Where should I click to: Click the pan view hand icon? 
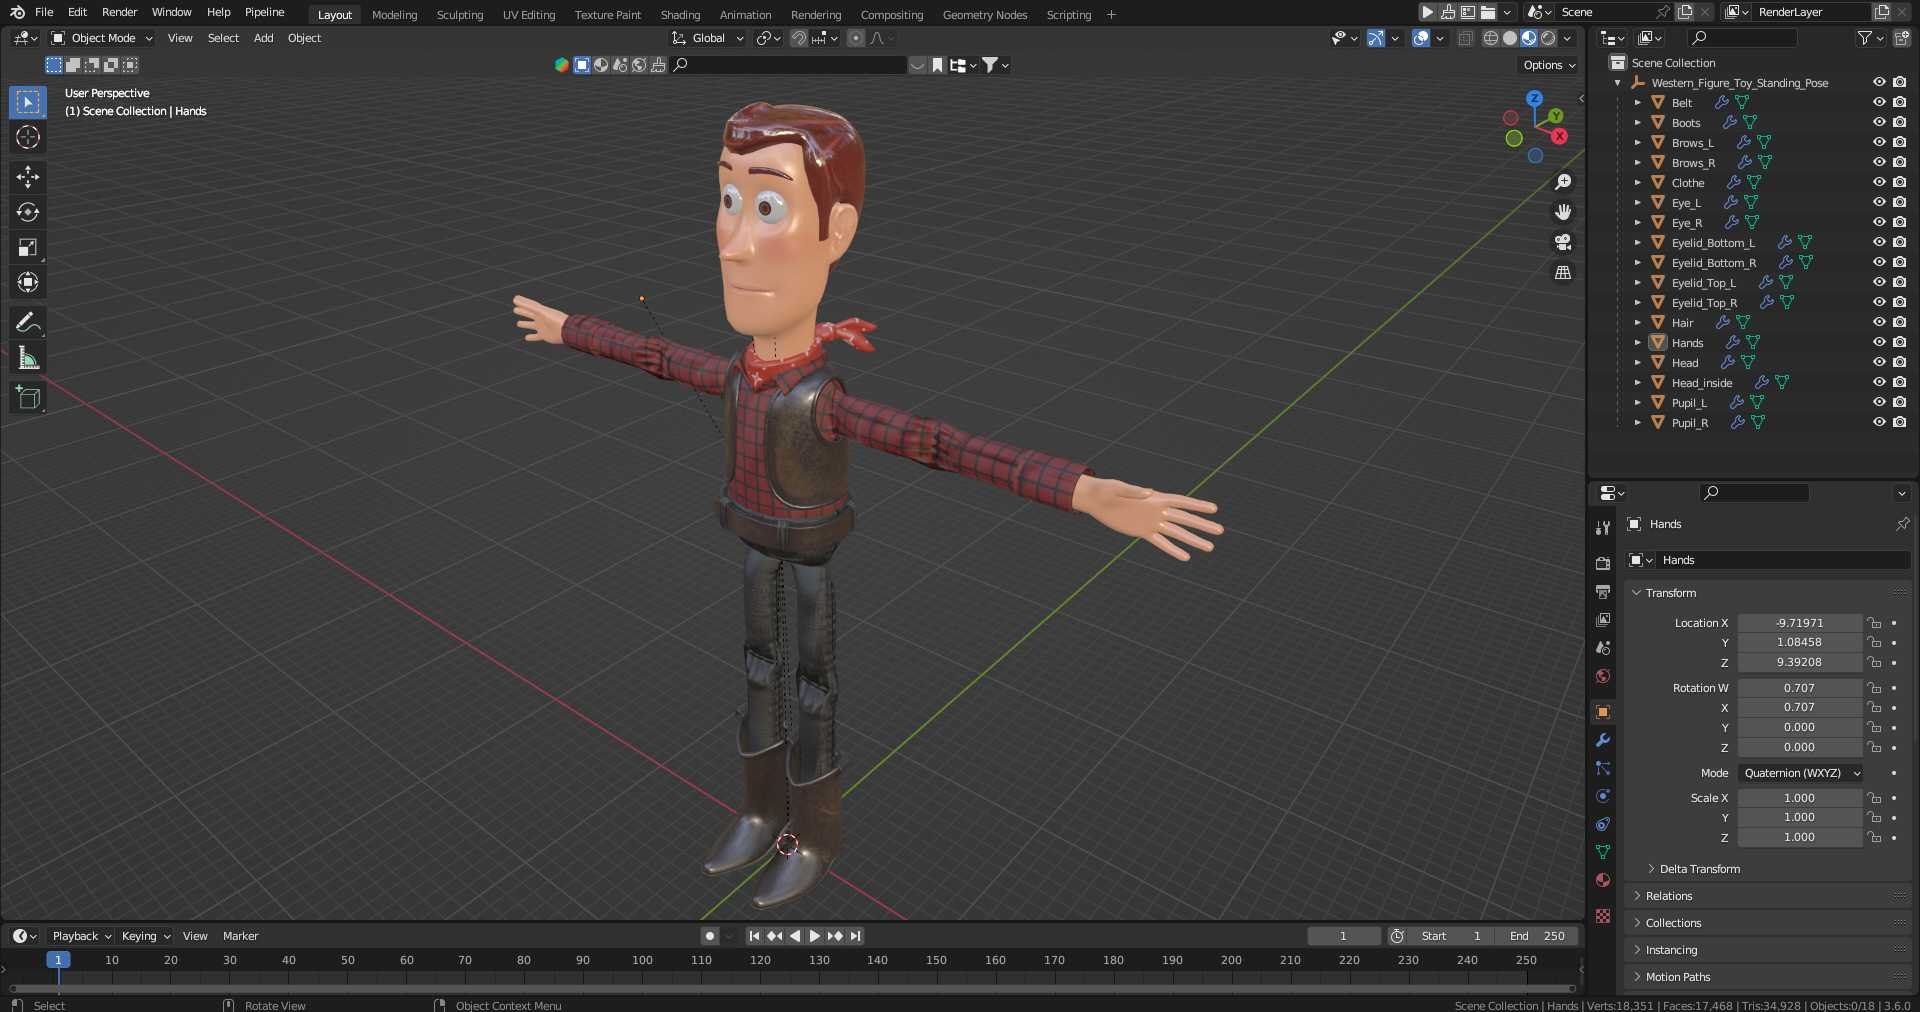pos(1563,212)
